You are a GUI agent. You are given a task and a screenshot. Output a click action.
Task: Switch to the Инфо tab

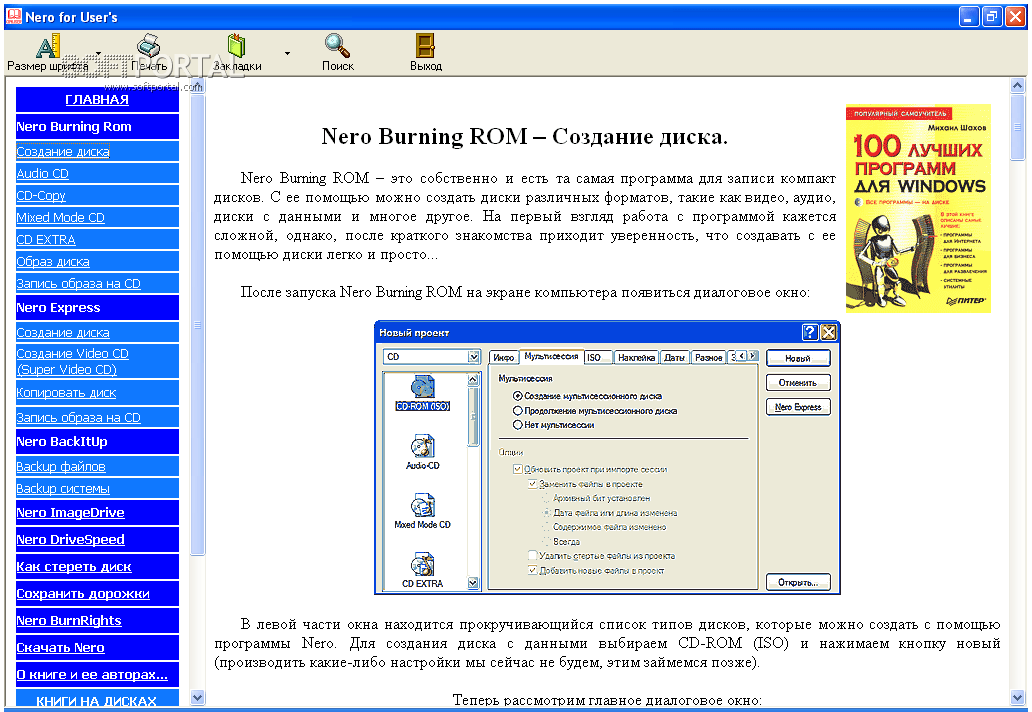(503, 357)
